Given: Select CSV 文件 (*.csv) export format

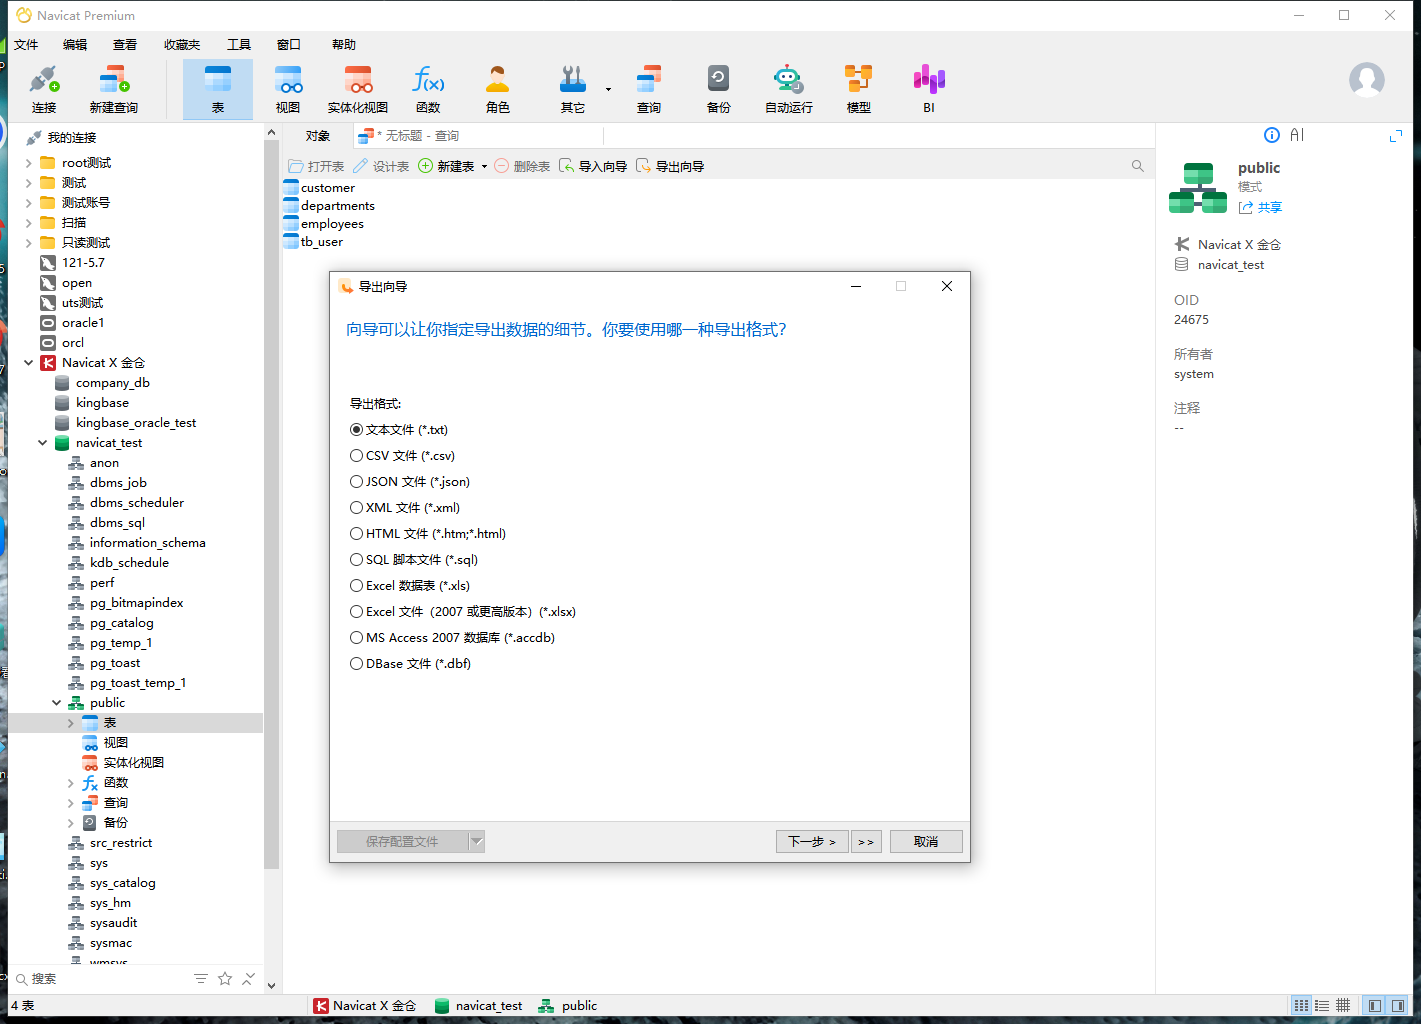Looking at the screenshot, I should pyautogui.click(x=402, y=456).
